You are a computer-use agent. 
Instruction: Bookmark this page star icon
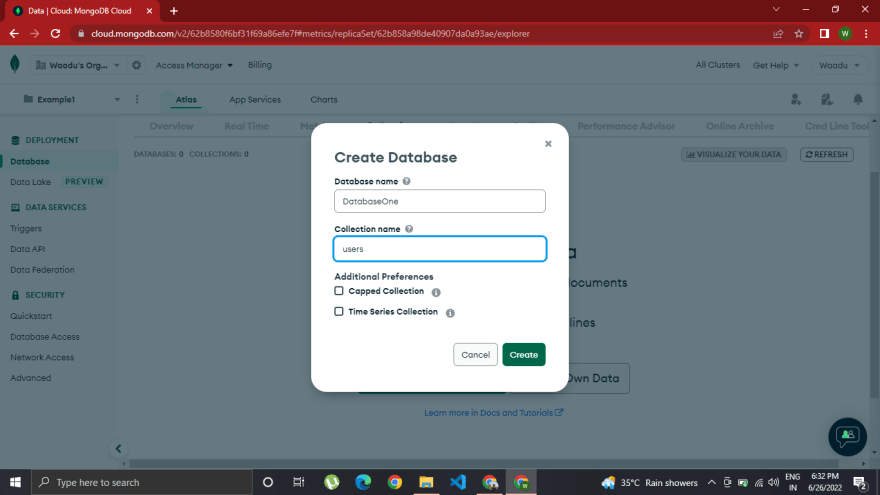click(799, 34)
